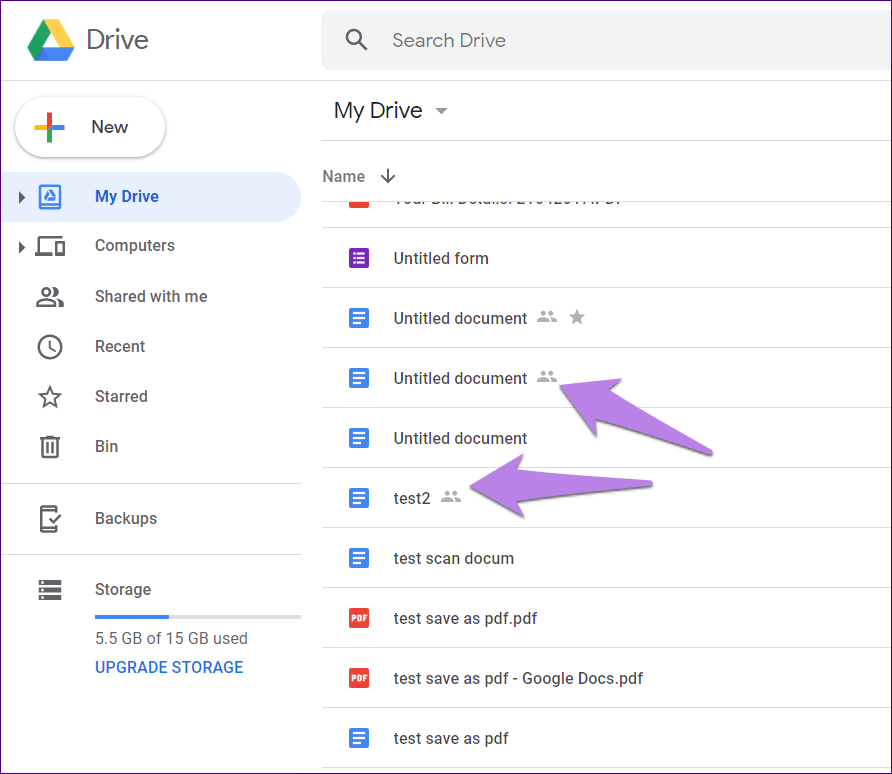Click the storage usage progress bar
Image resolution: width=892 pixels, height=774 pixels.
pos(197,617)
